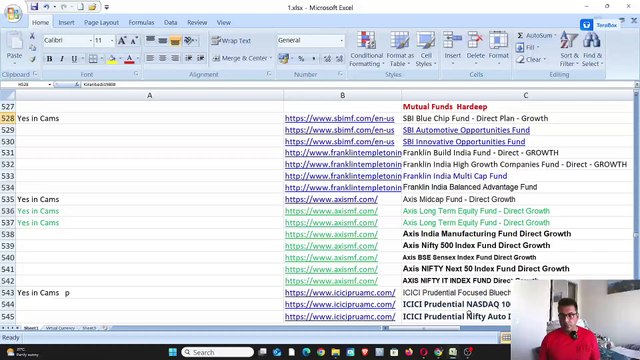Apply cell borders icon
640x360 pixels.
[x=93, y=59]
